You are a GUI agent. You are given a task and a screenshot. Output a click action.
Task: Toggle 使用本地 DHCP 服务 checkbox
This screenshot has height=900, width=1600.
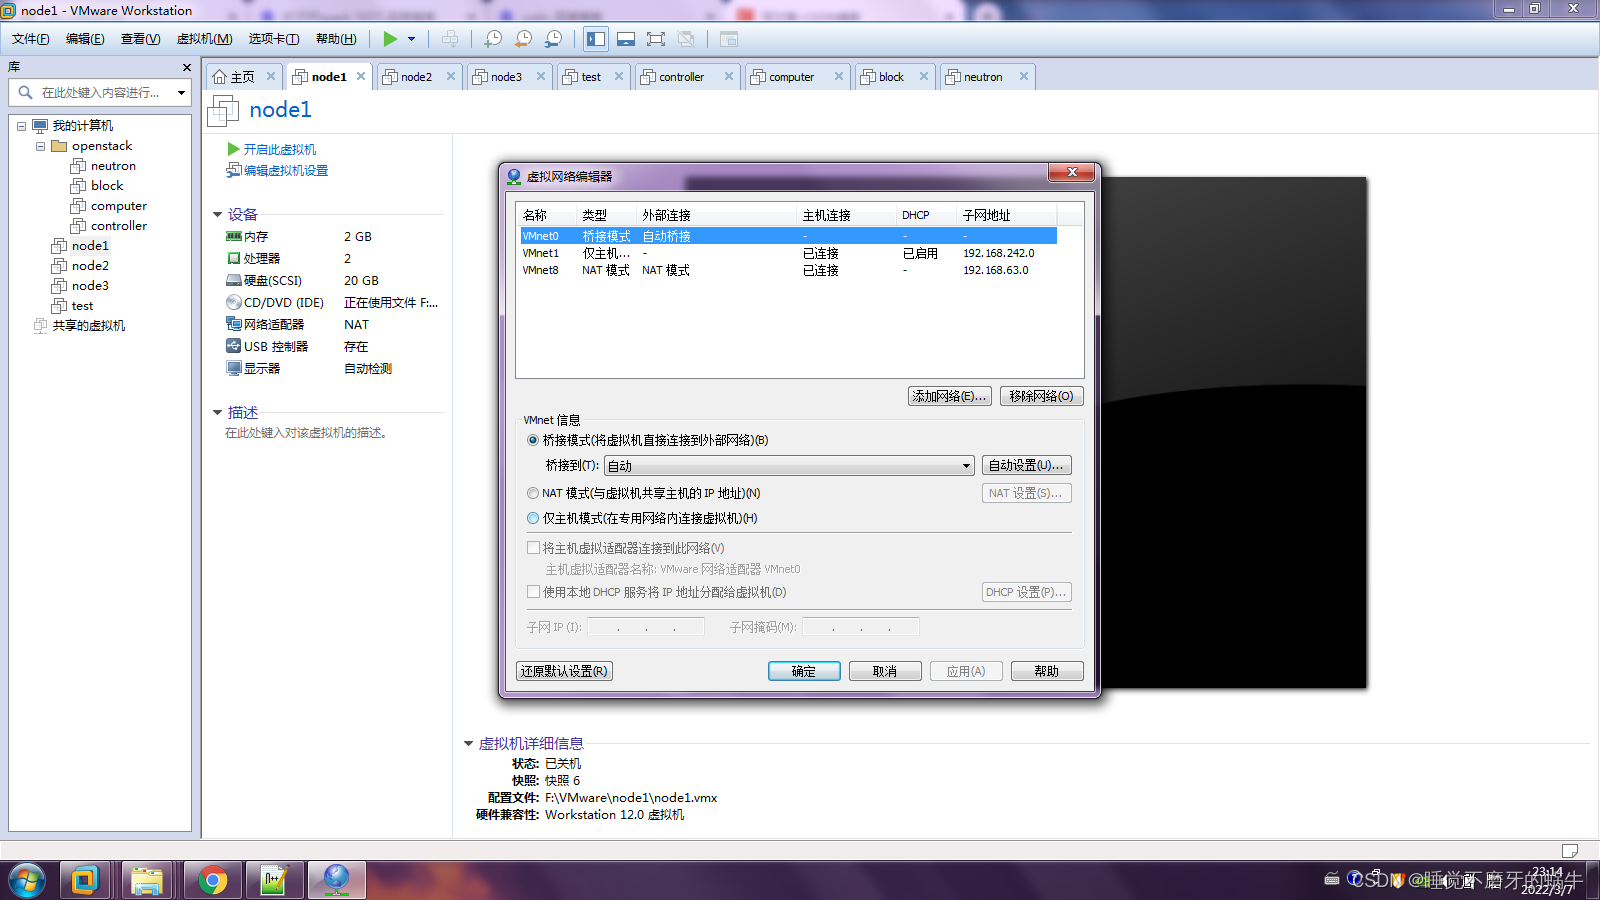click(x=534, y=592)
